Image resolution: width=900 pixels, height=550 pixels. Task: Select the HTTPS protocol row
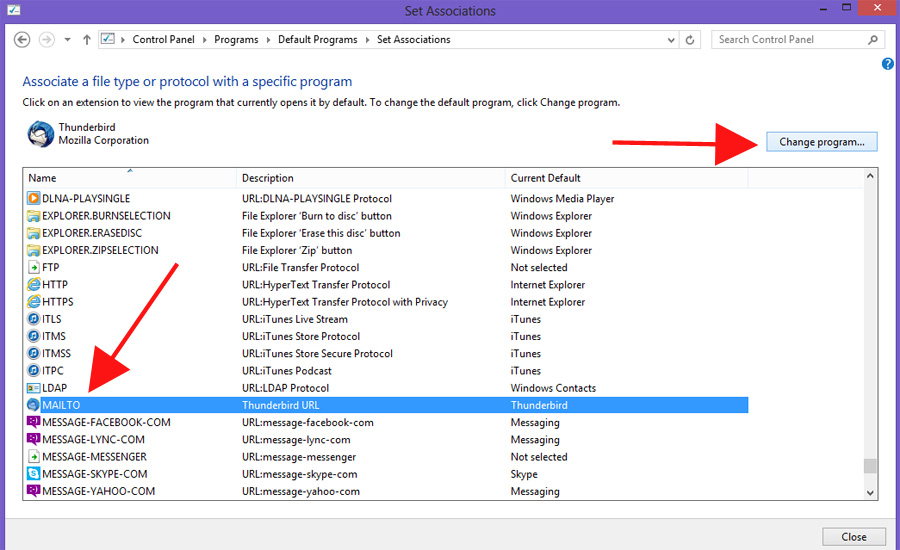tap(387, 302)
